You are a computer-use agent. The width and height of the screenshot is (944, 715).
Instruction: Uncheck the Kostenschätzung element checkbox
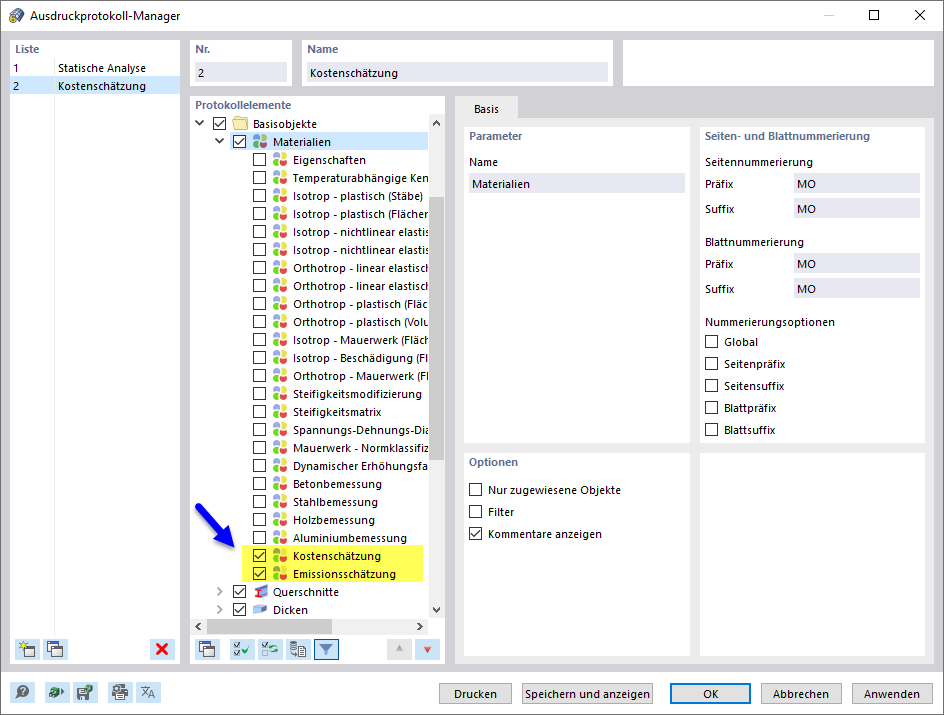(259, 556)
